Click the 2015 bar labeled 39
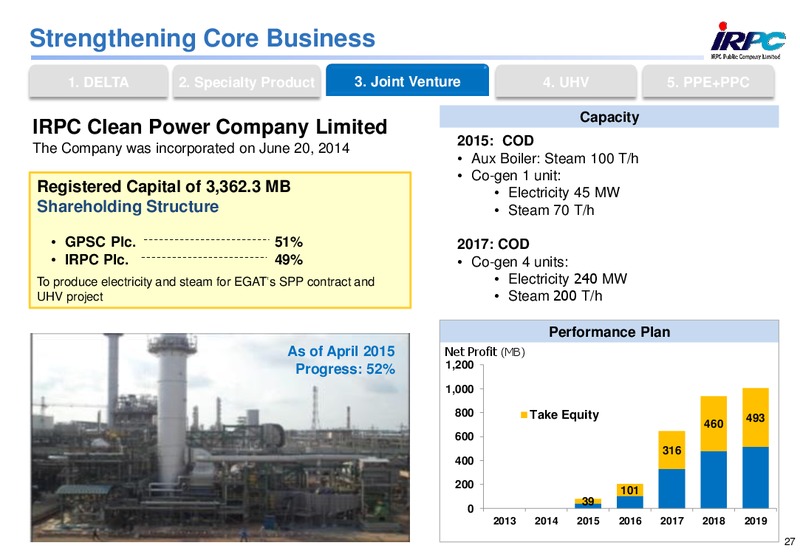This screenshot has height=554, width=800. coord(588,503)
